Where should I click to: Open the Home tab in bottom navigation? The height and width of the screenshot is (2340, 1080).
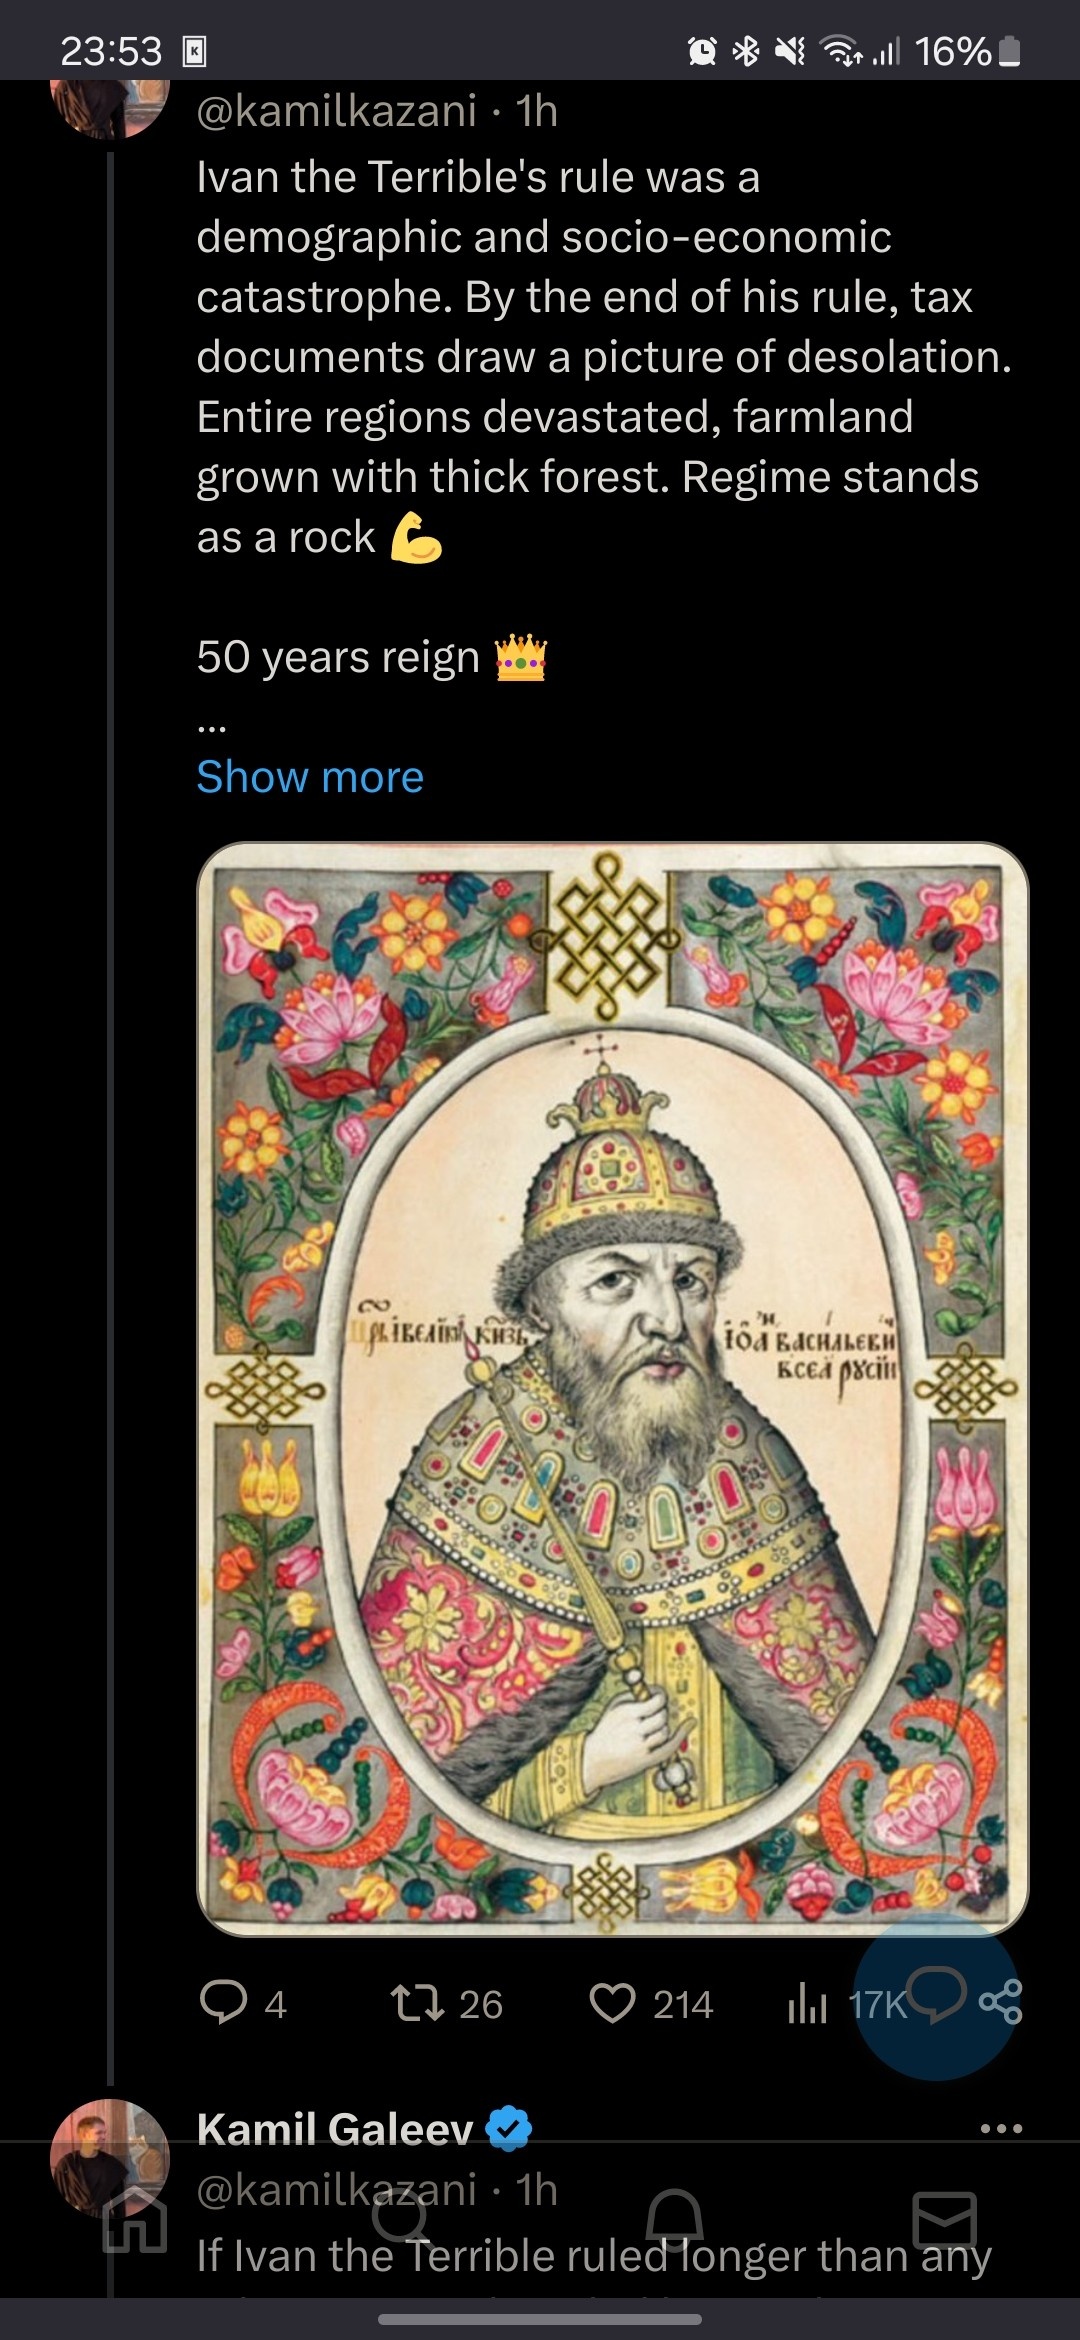coord(135,2221)
